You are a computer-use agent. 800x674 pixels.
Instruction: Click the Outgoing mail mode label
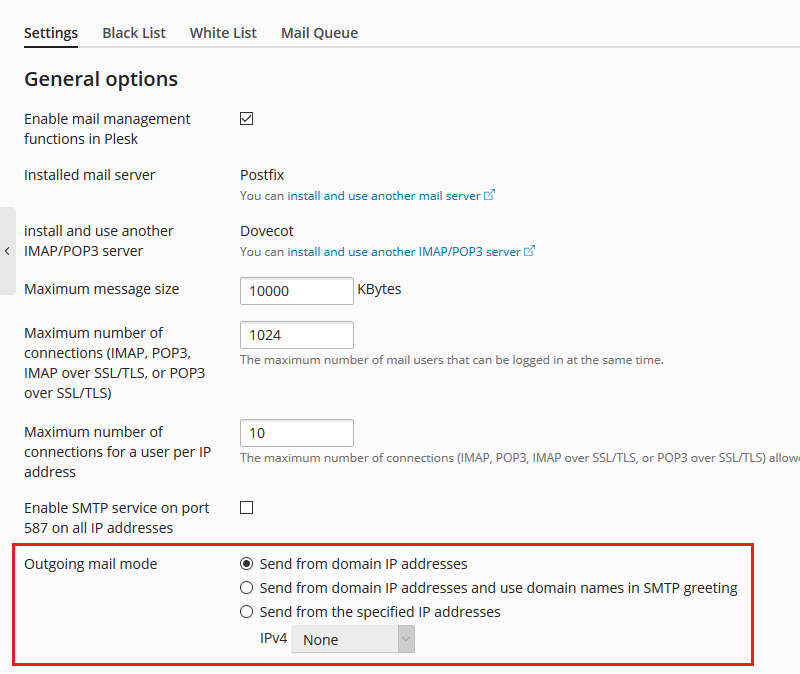91,564
